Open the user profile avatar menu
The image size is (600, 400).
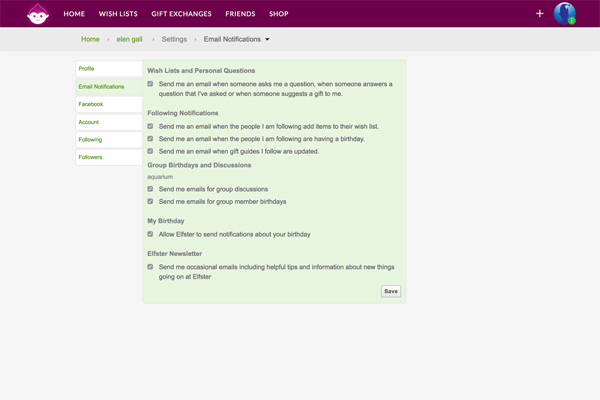pyautogui.click(x=564, y=14)
